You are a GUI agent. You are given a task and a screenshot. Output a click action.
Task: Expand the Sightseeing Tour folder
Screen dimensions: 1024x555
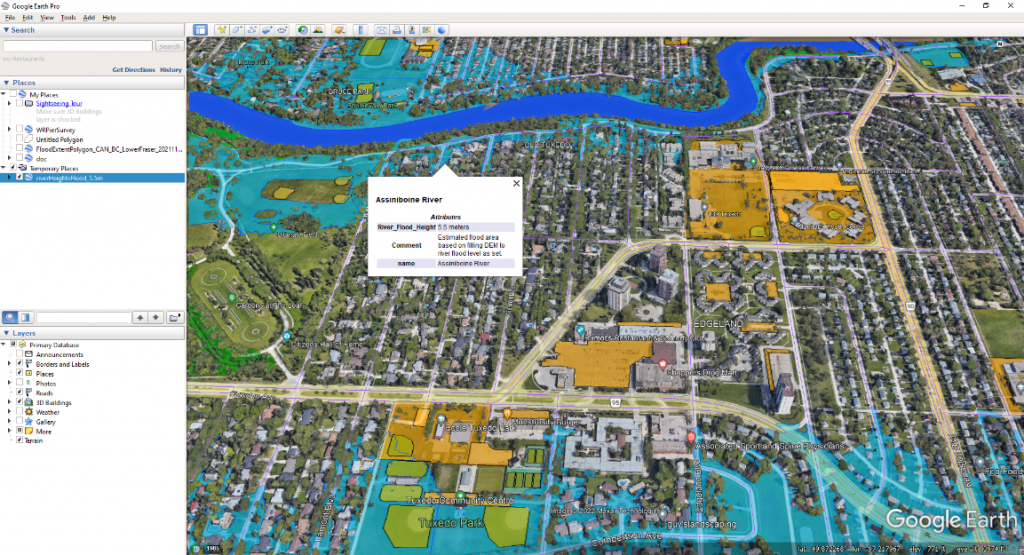click(10, 103)
